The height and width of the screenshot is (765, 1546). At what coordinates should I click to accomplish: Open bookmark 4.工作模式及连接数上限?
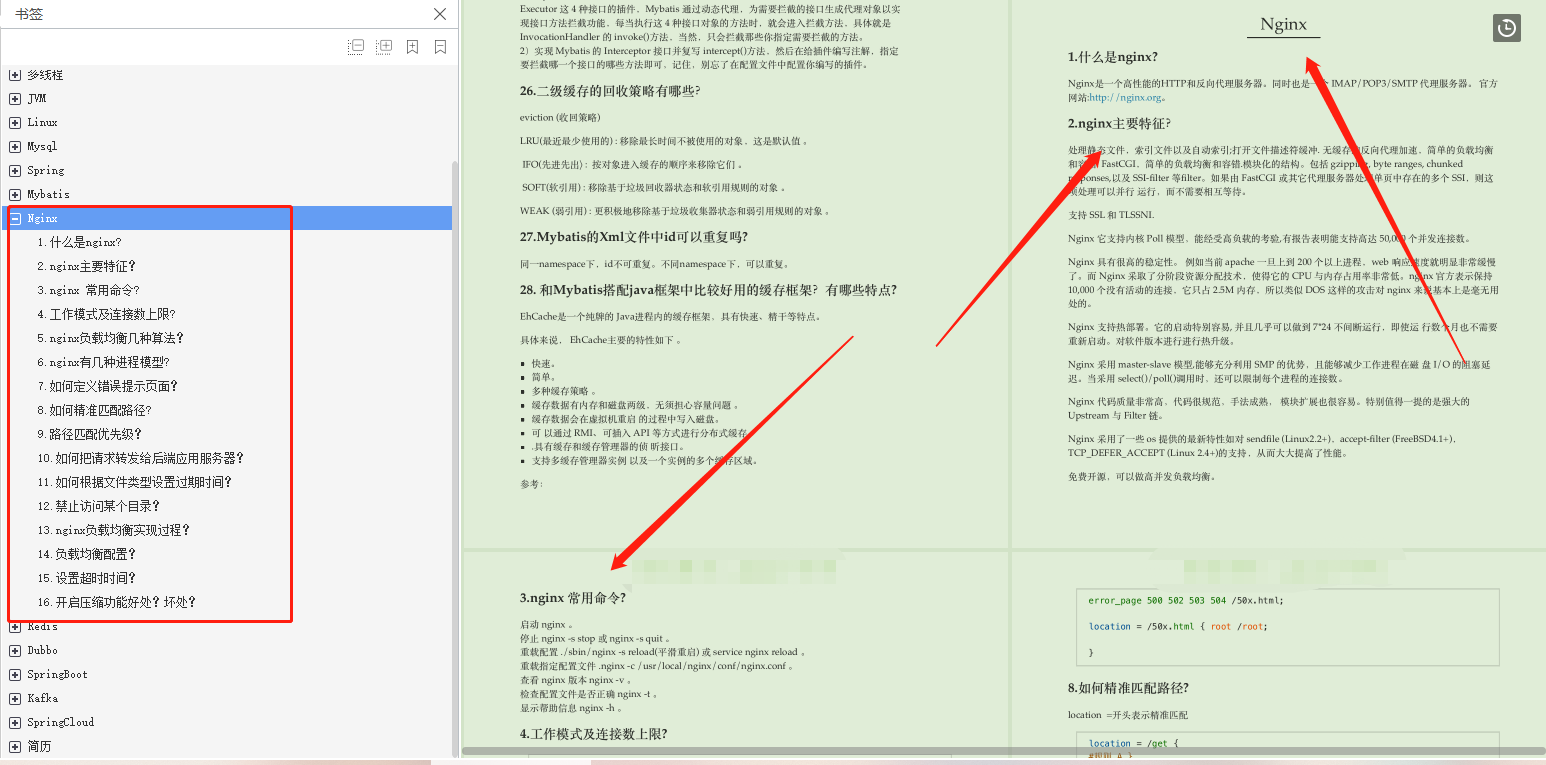coord(106,314)
